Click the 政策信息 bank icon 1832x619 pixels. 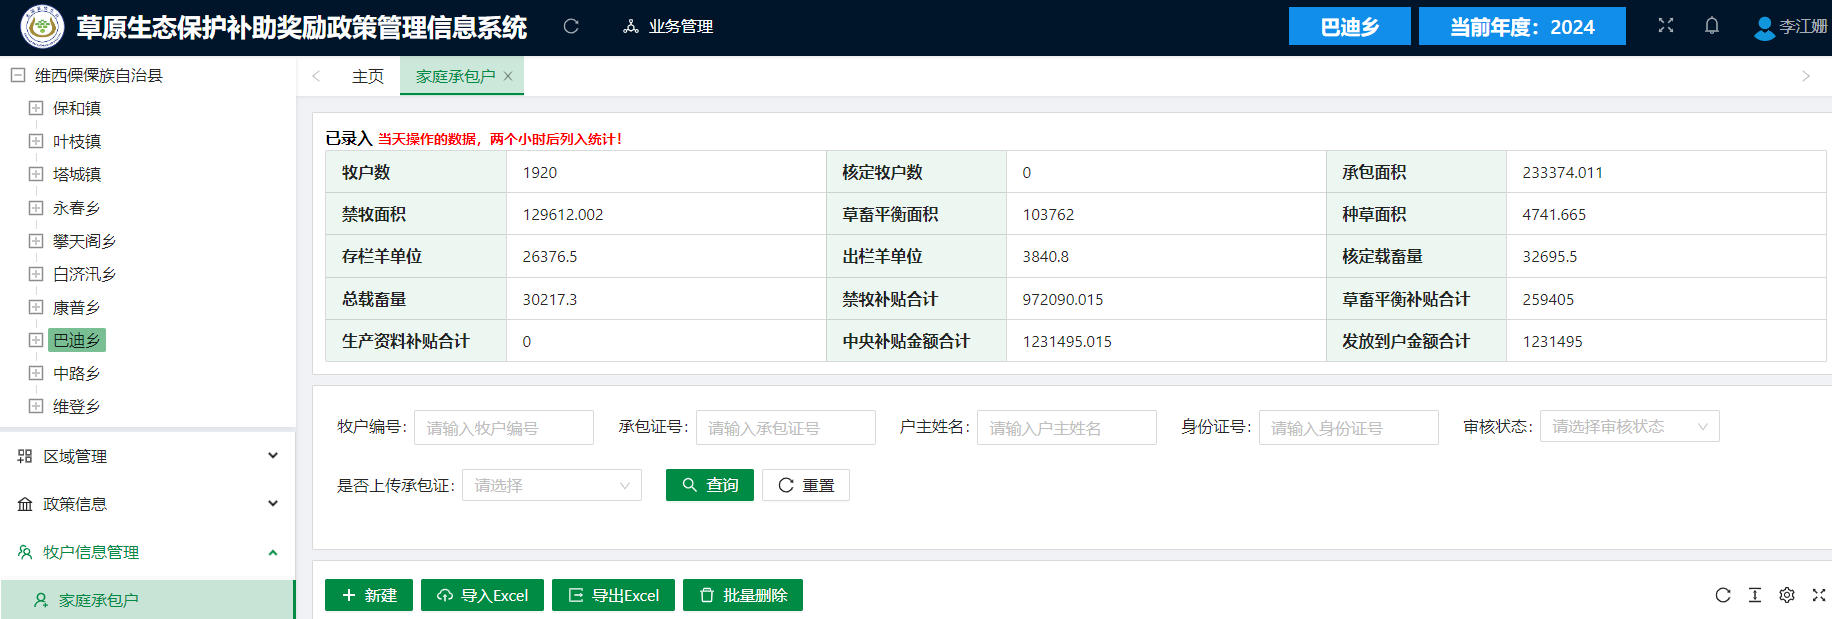pyautogui.click(x=25, y=504)
